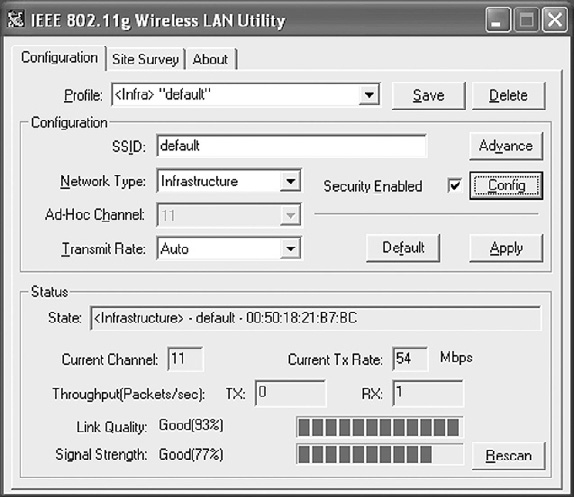Click the Throughput(Packets/sec) label

click(128, 394)
